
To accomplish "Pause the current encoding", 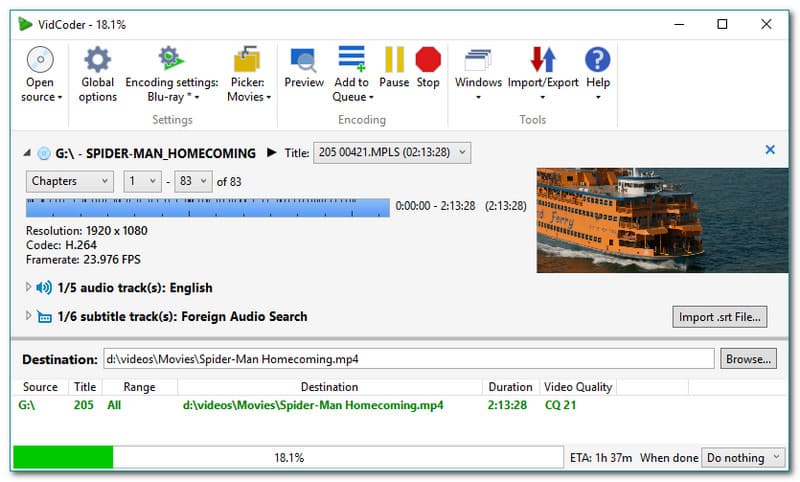I will (x=394, y=60).
